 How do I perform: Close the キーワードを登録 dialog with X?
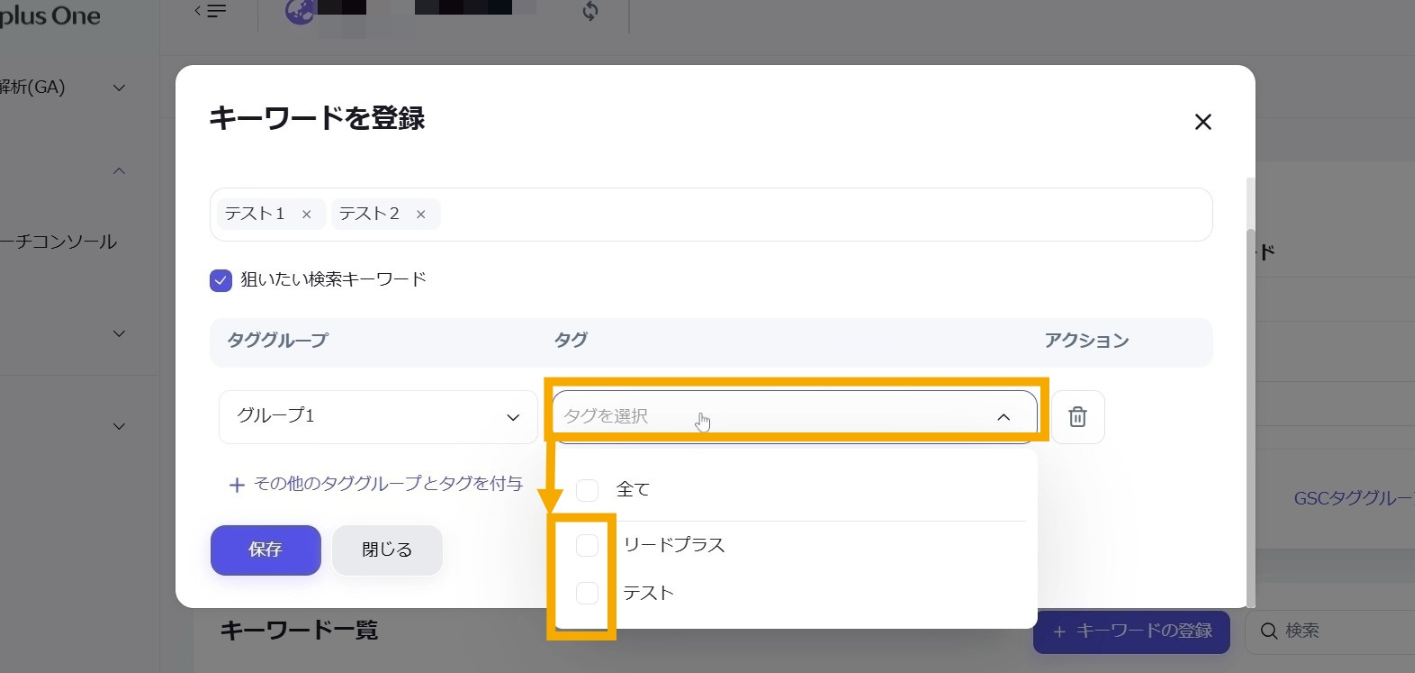1202,122
